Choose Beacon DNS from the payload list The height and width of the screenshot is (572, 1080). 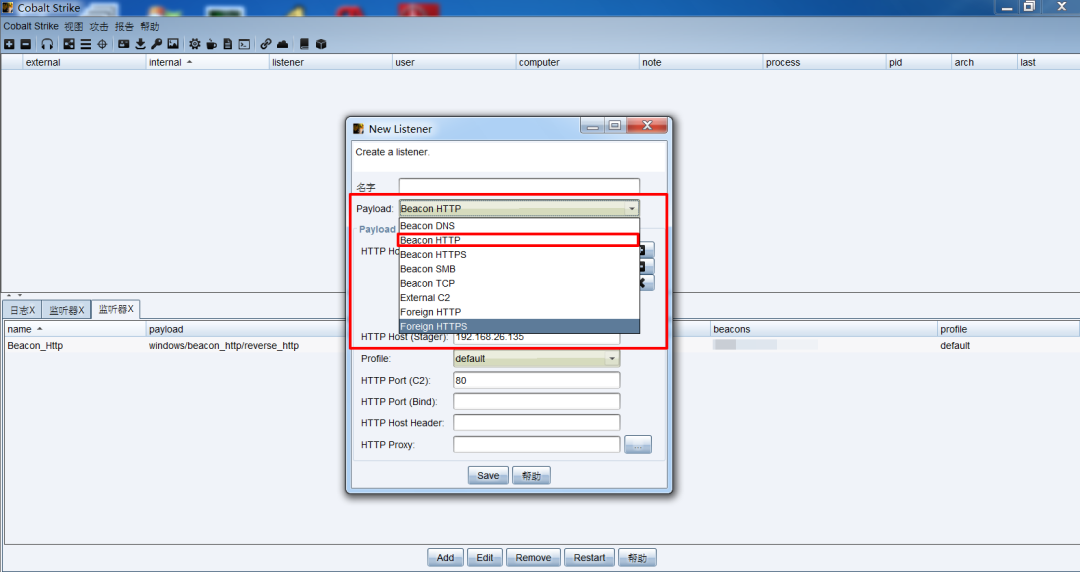point(519,225)
